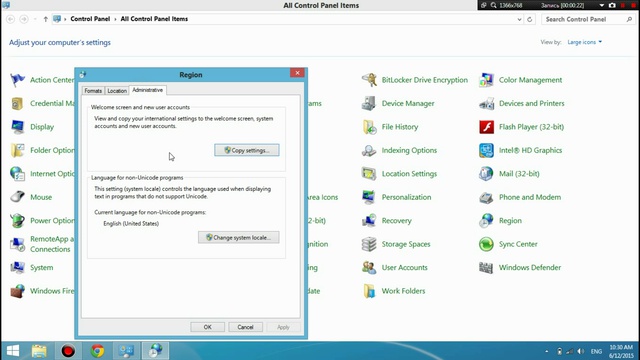Viewport: 640px width, 360px height.
Task: Open the Flash Player (32-bit) icon
Action: pyautogui.click(x=486, y=127)
